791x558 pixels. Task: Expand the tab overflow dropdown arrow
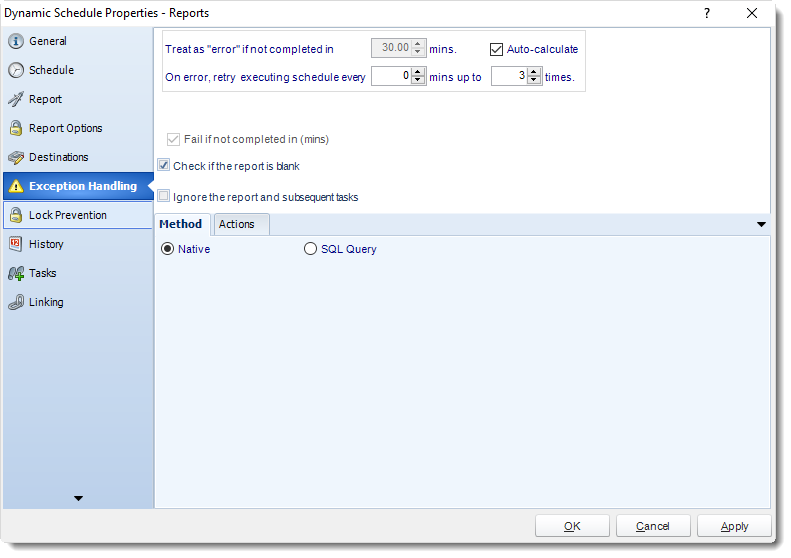(x=762, y=225)
